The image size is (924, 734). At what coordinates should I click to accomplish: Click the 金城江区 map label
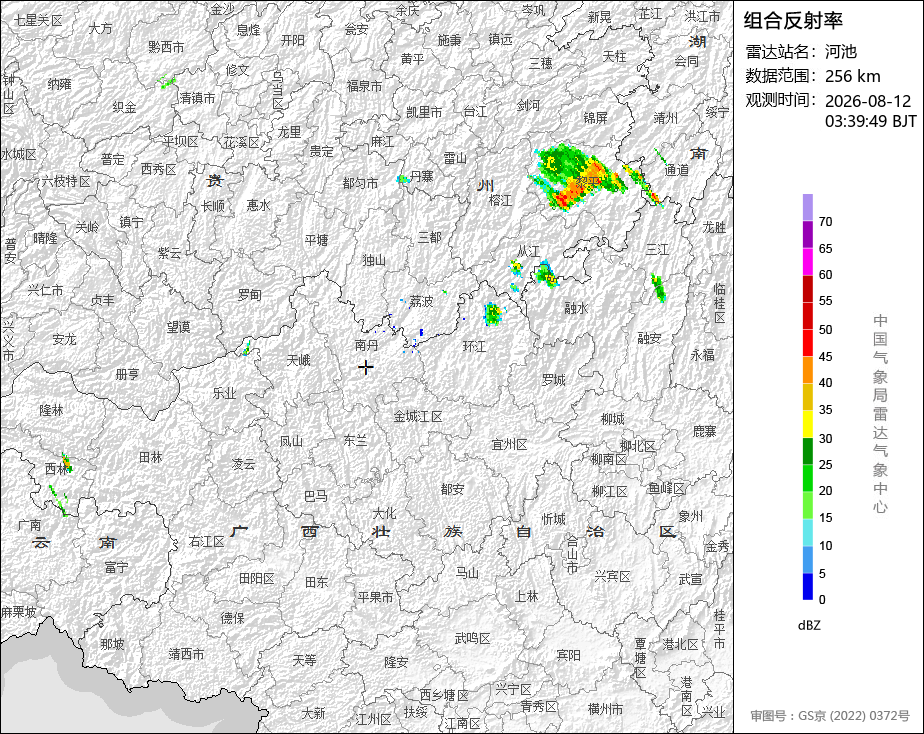418,416
